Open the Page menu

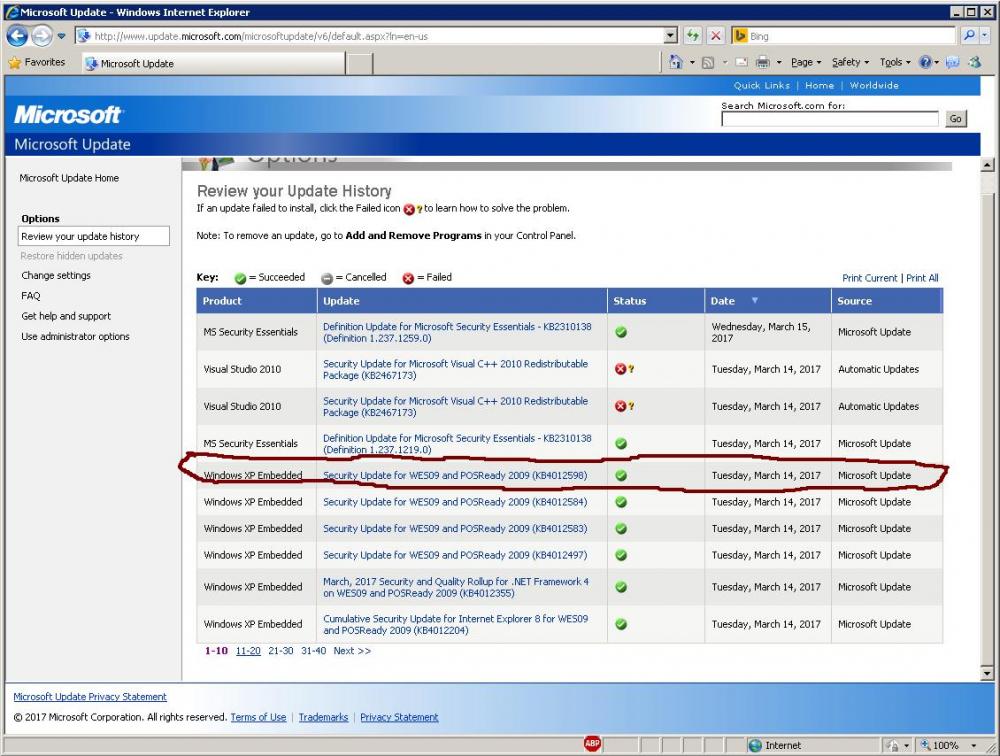[x=805, y=63]
